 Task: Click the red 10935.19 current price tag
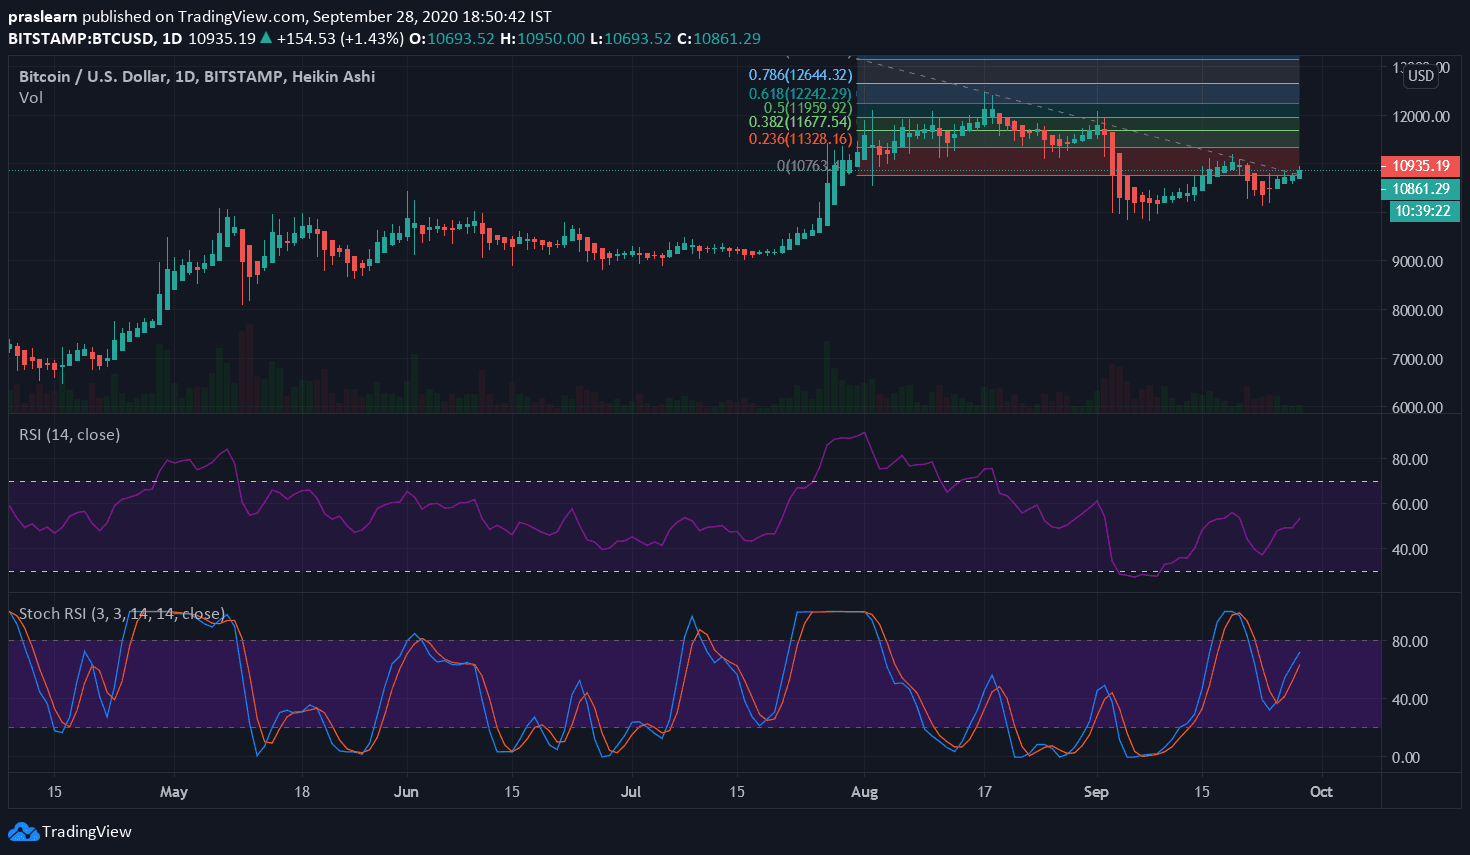click(x=1420, y=166)
